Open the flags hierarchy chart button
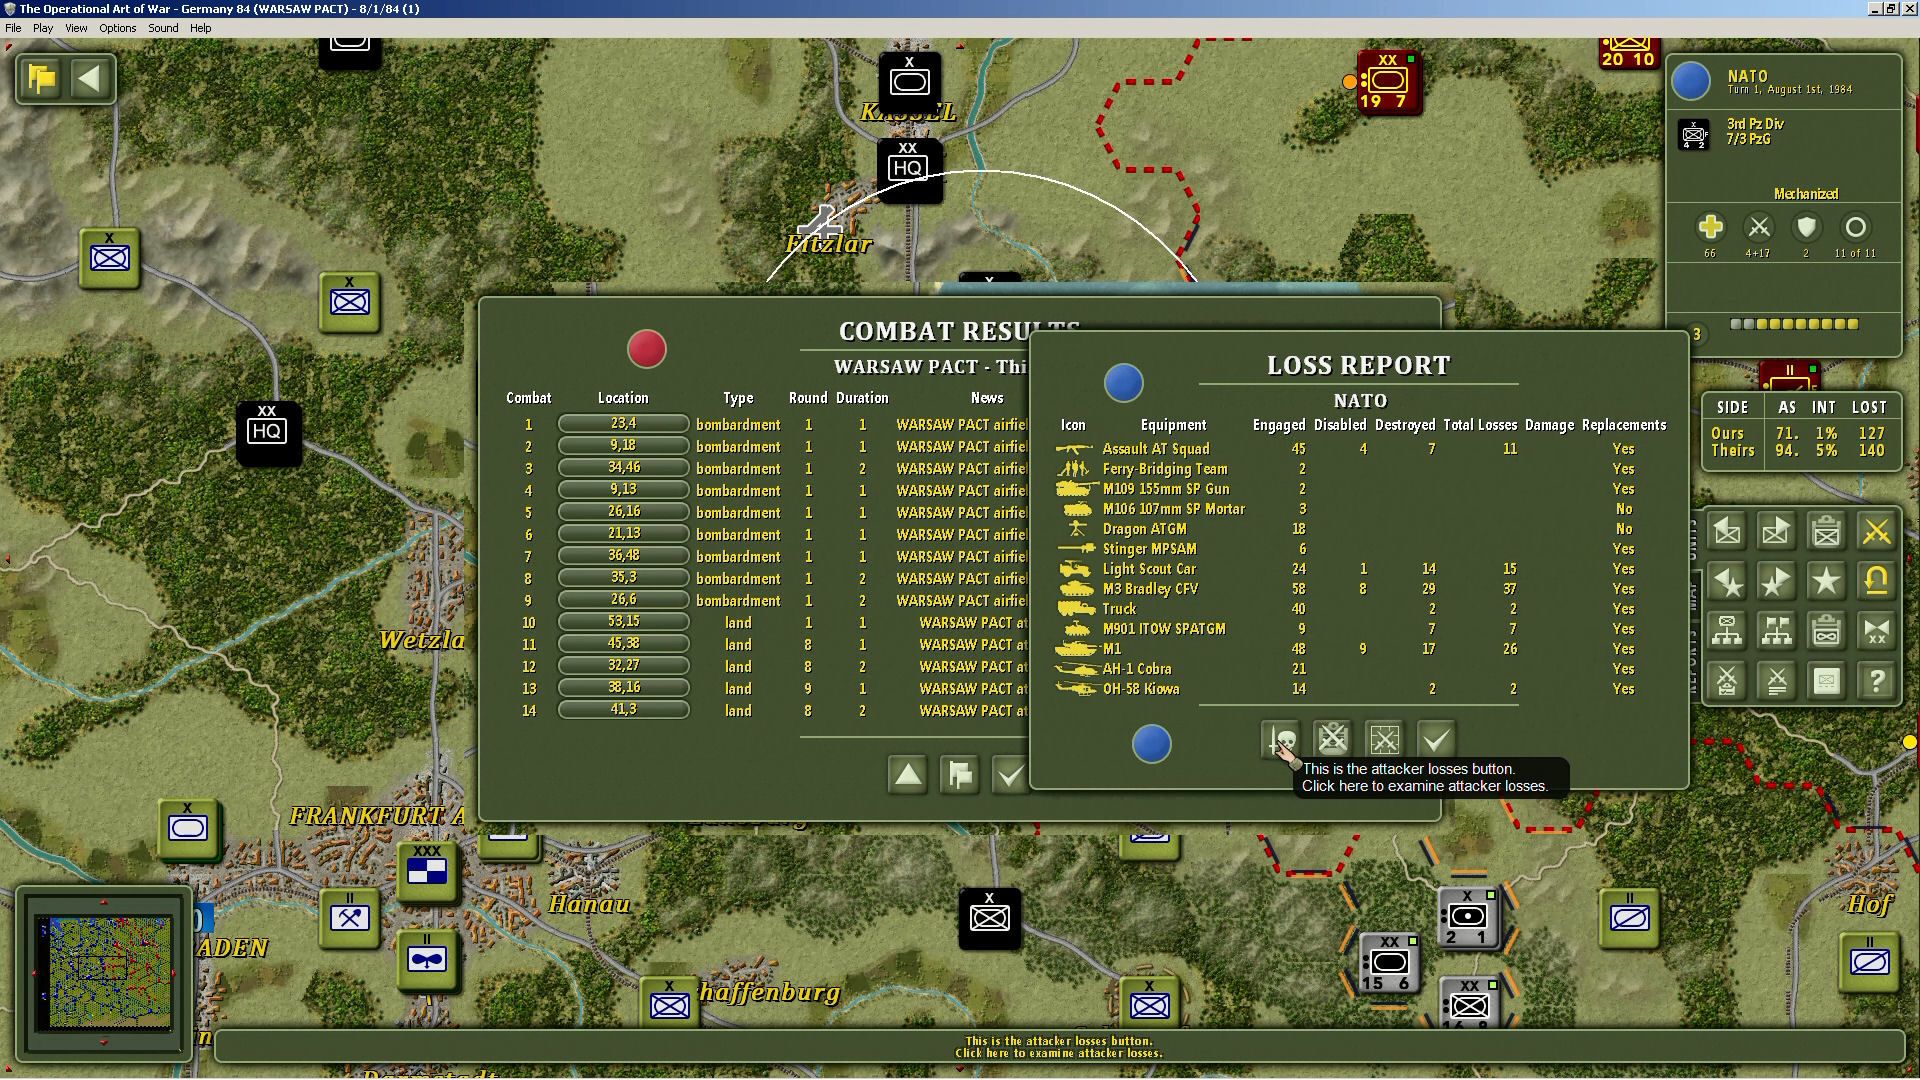The height and width of the screenshot is (1080, 1920). pos(1776,631)
